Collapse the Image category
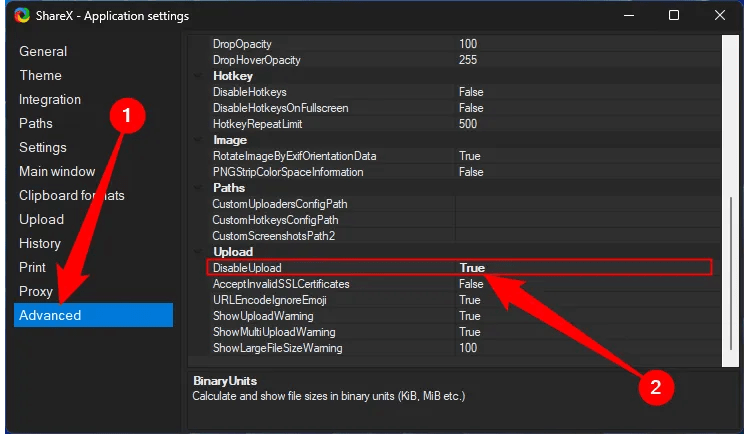750x434 pixels. pyautogui.click(x=198, y=140)
